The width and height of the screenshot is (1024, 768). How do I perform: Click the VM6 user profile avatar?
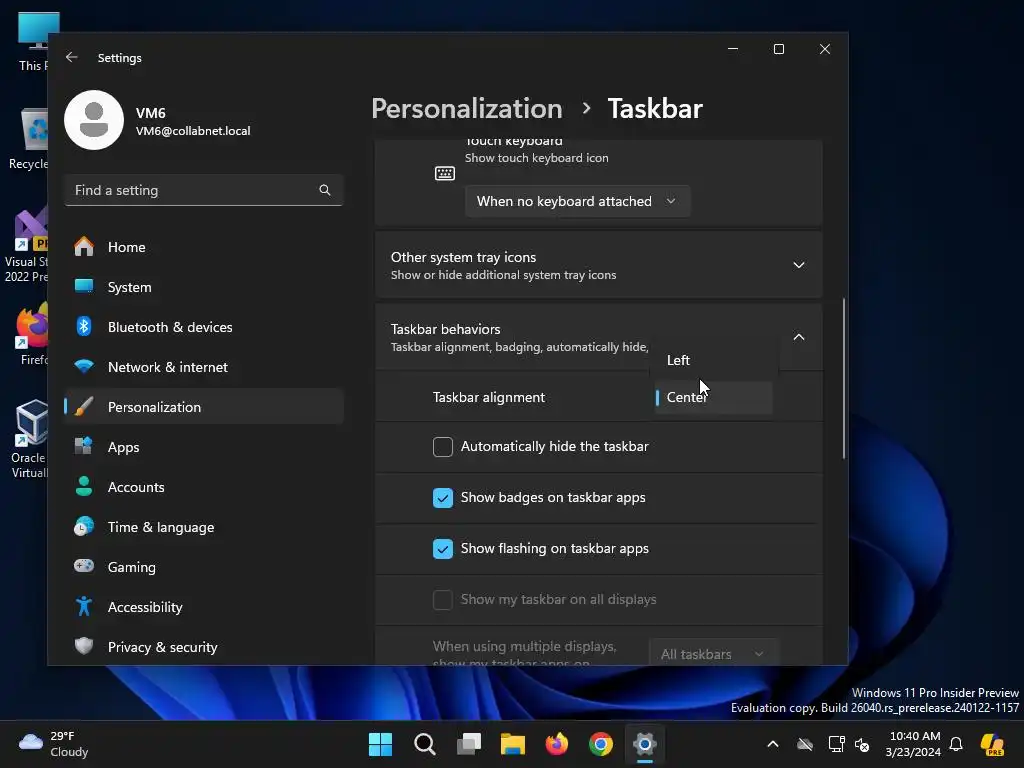pos(94,120)
